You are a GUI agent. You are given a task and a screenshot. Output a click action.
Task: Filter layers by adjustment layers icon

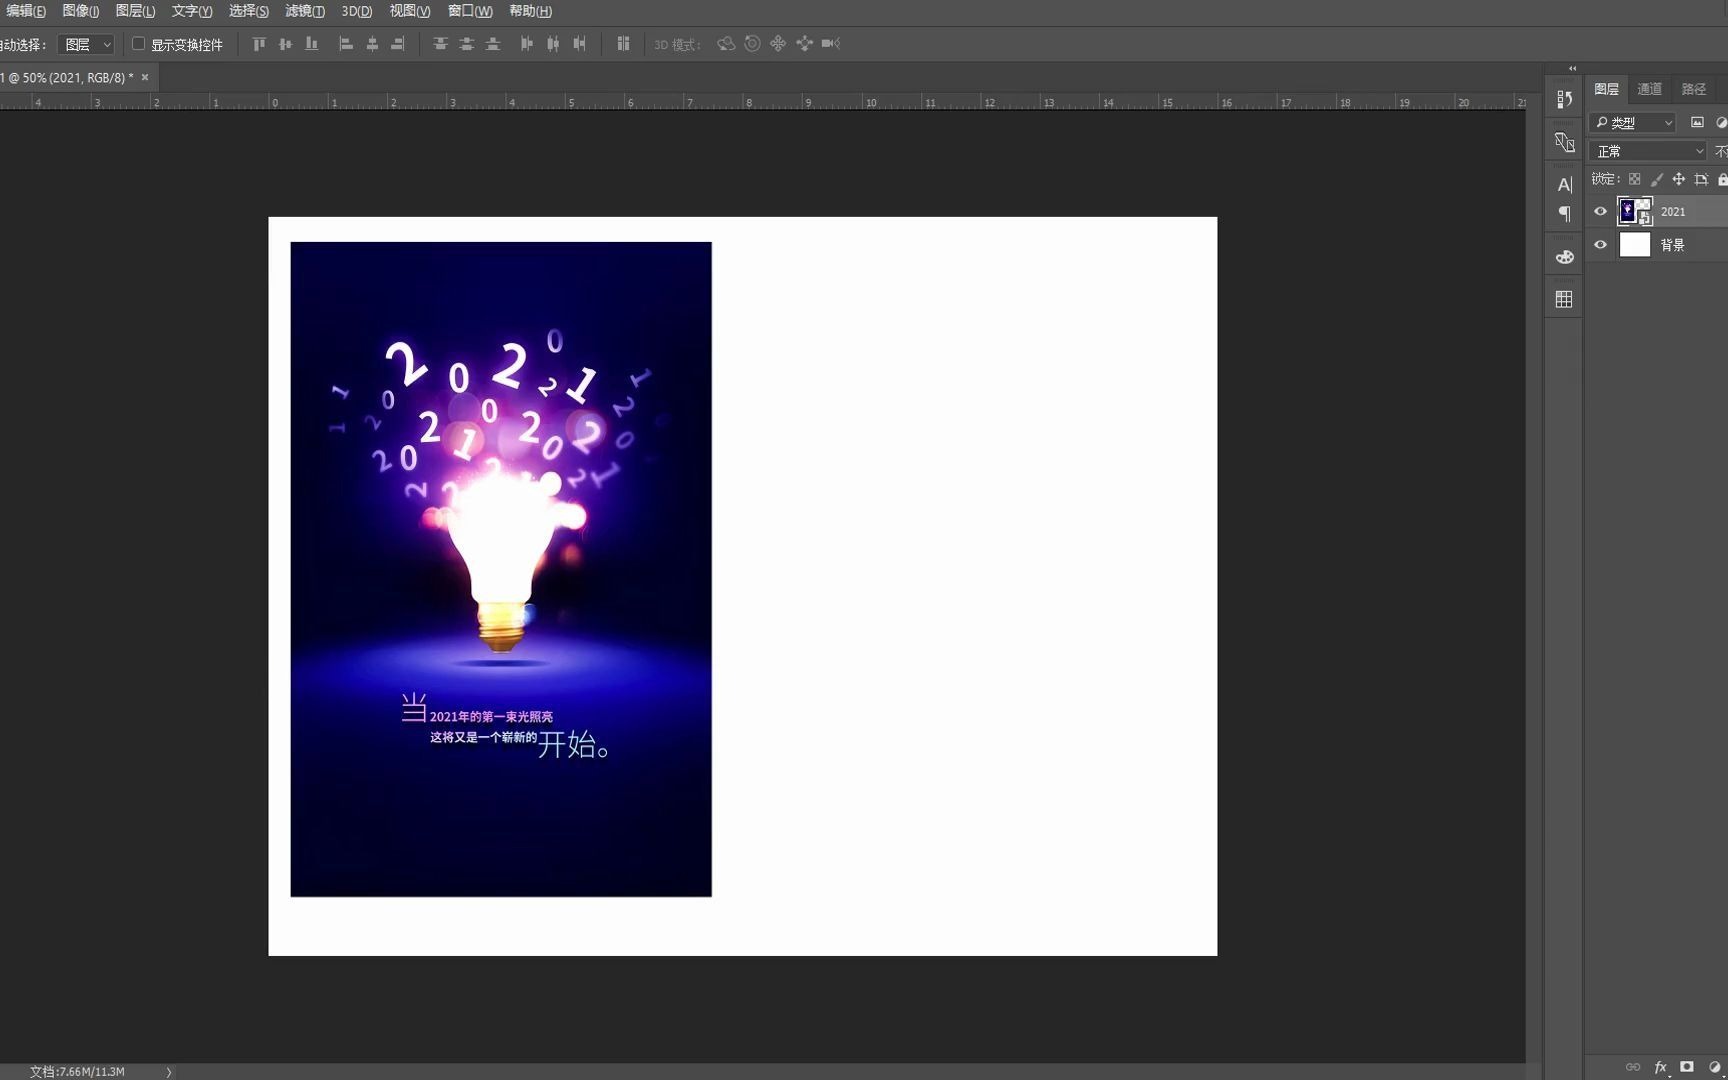click(1721, 122)
